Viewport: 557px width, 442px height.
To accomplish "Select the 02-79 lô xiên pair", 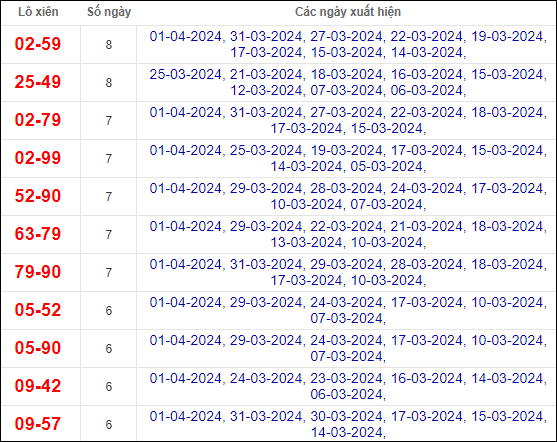I will coord(38,120).
